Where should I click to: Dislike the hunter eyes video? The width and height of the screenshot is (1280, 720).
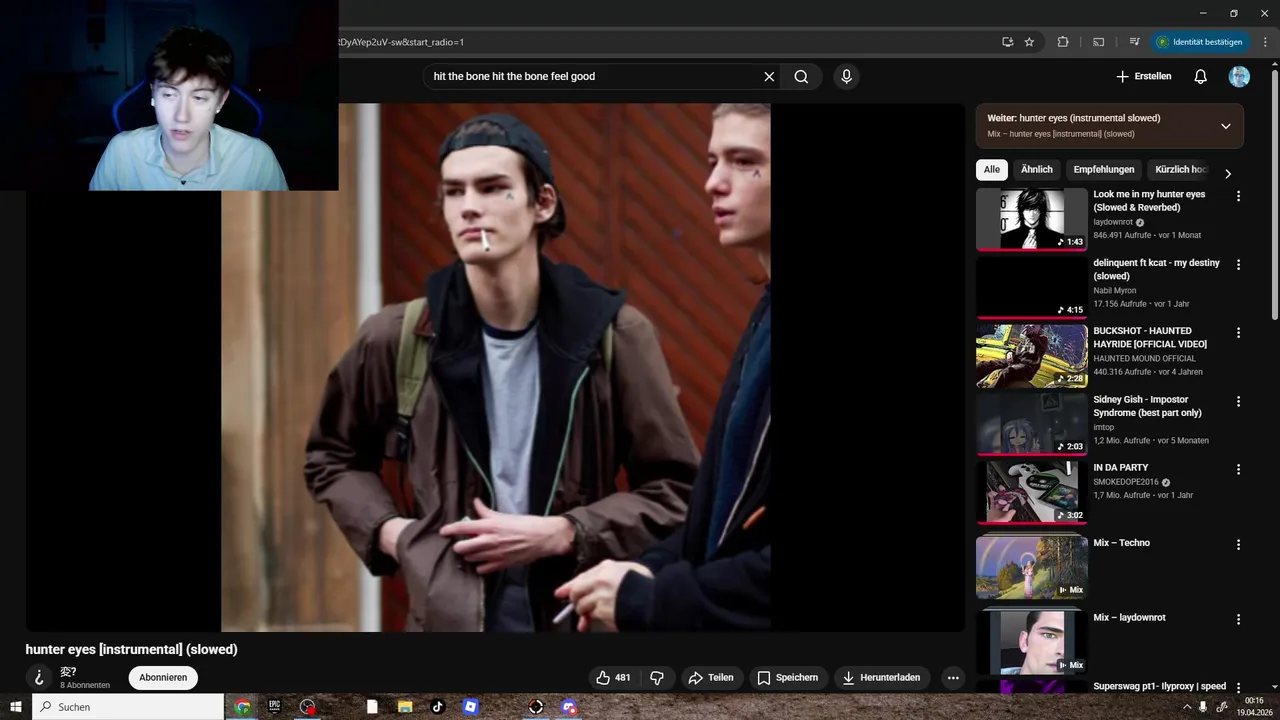657,678
